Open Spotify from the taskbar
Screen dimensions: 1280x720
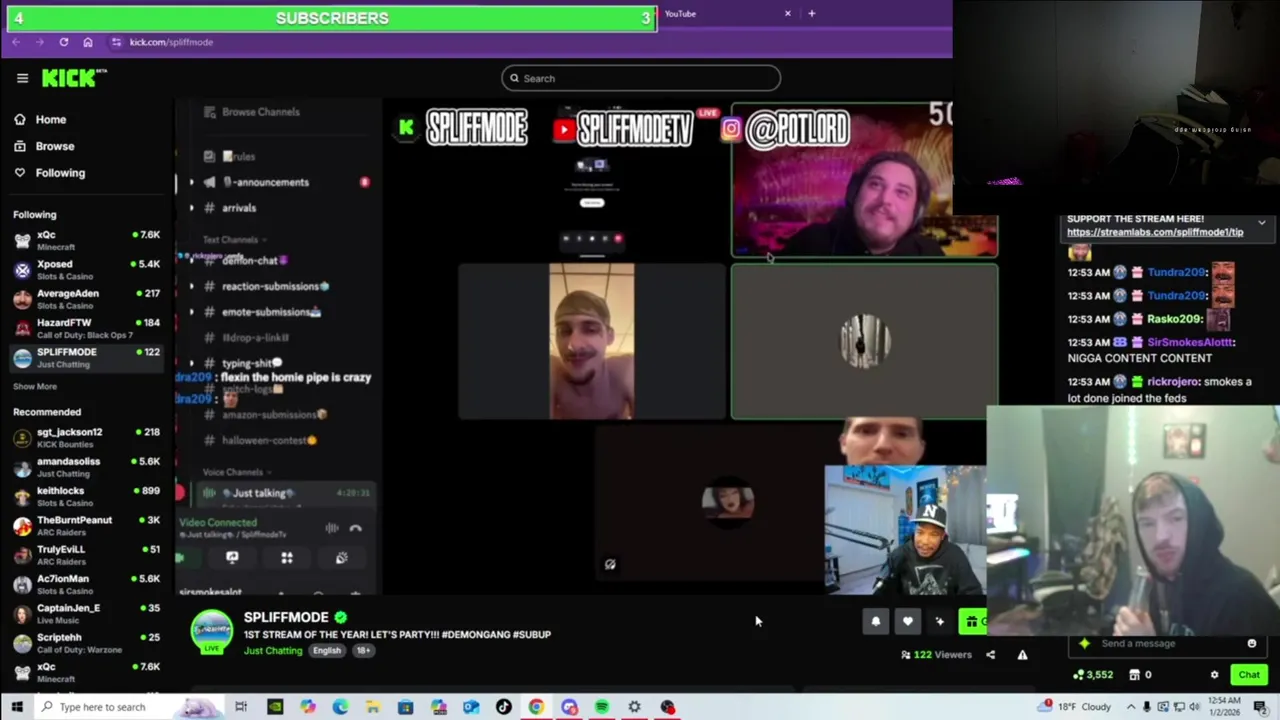(x=601, y=707)
